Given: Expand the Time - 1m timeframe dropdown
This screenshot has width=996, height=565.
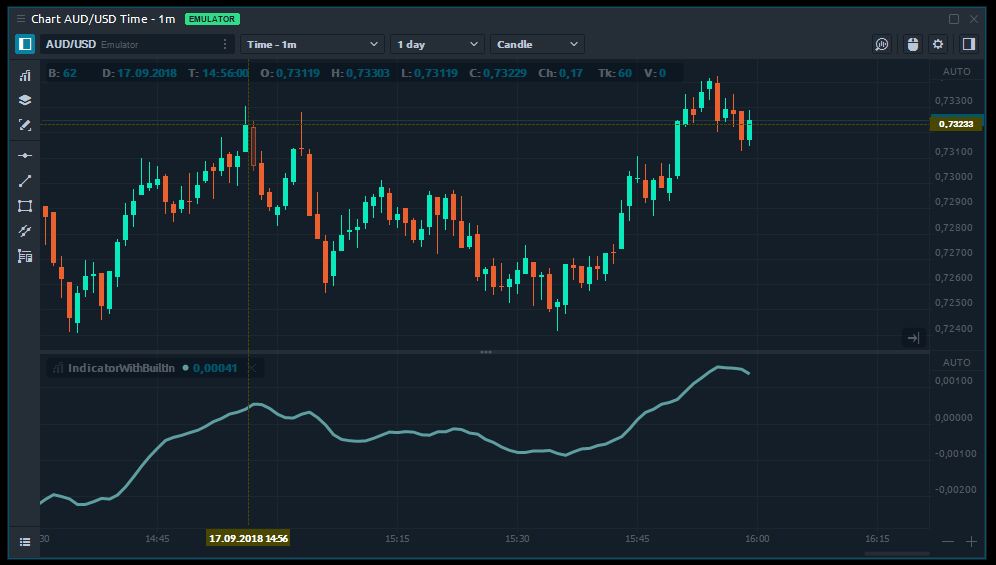Looking at the screenshot, I should click(312, 44).
